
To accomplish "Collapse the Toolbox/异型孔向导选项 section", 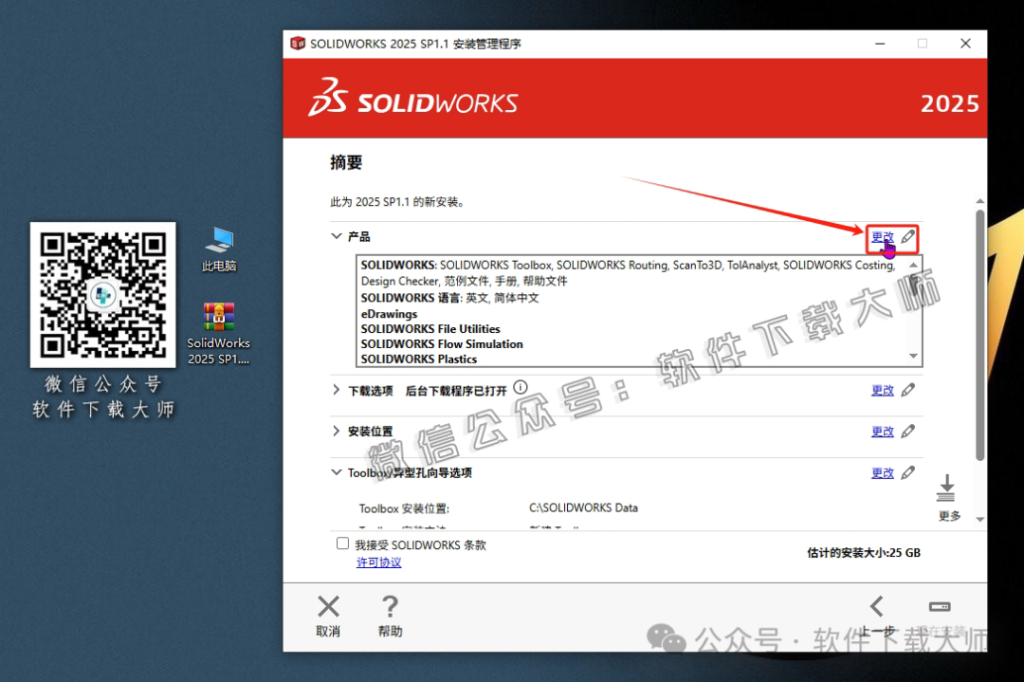I will (338, 472).
